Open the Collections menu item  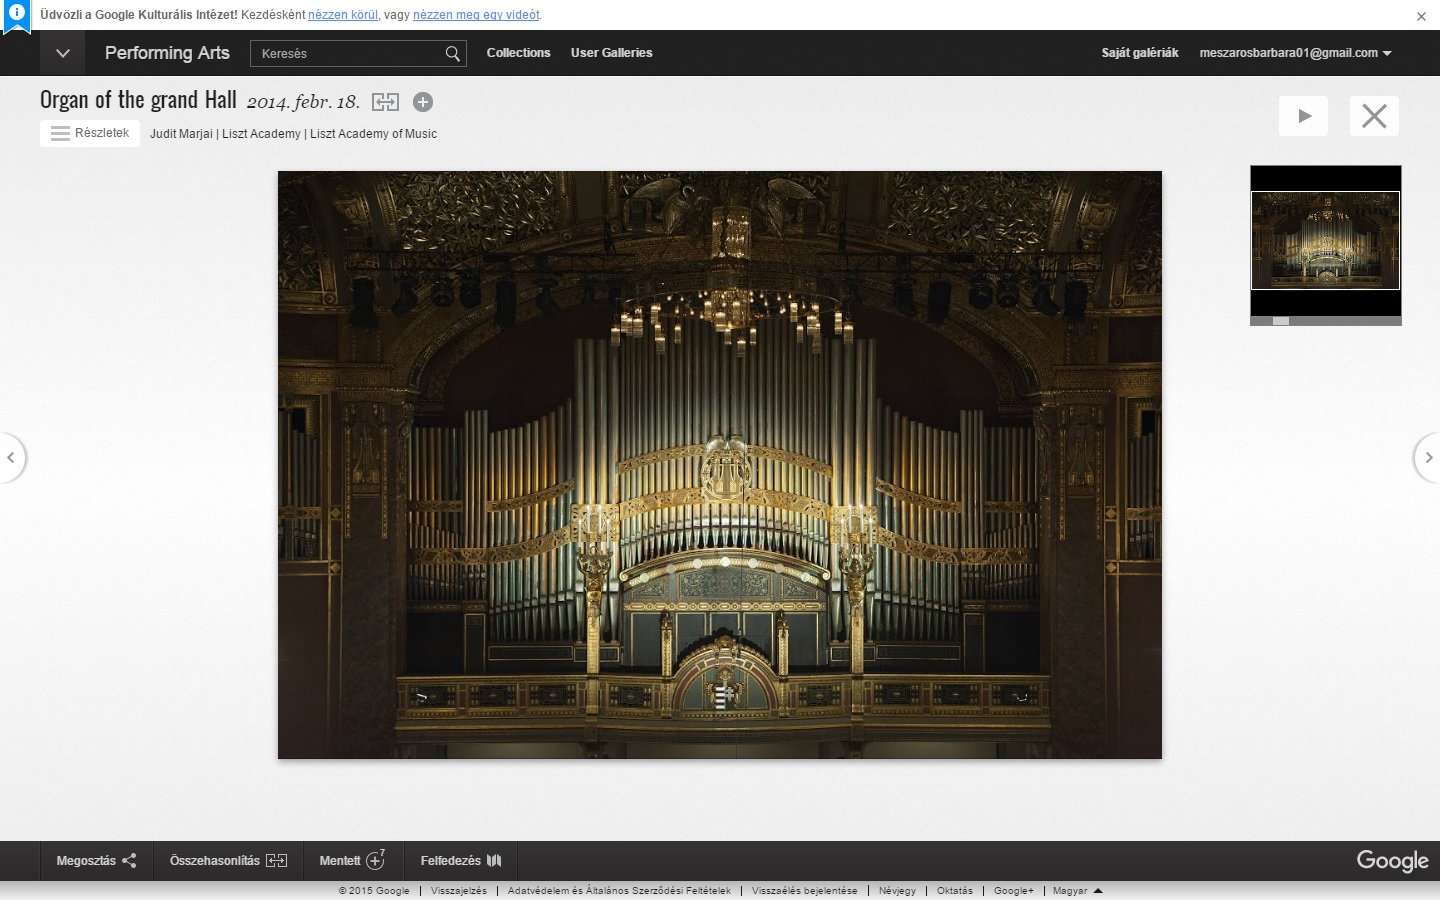pyautogui.click(x=518, y=53)
